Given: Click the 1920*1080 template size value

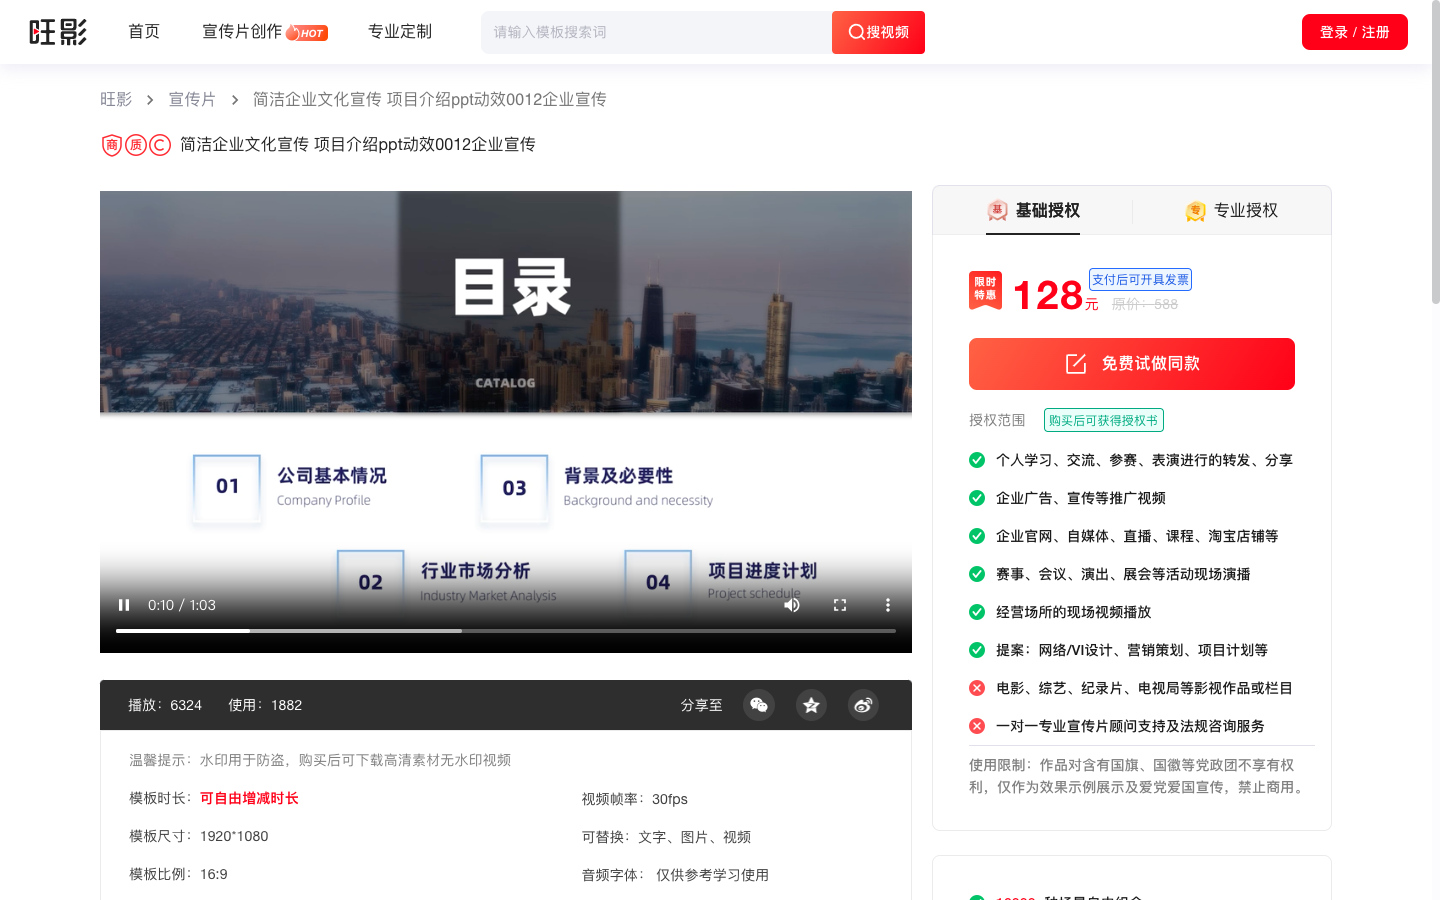Looking at the screenshot, I should click(x=234, y=836).
